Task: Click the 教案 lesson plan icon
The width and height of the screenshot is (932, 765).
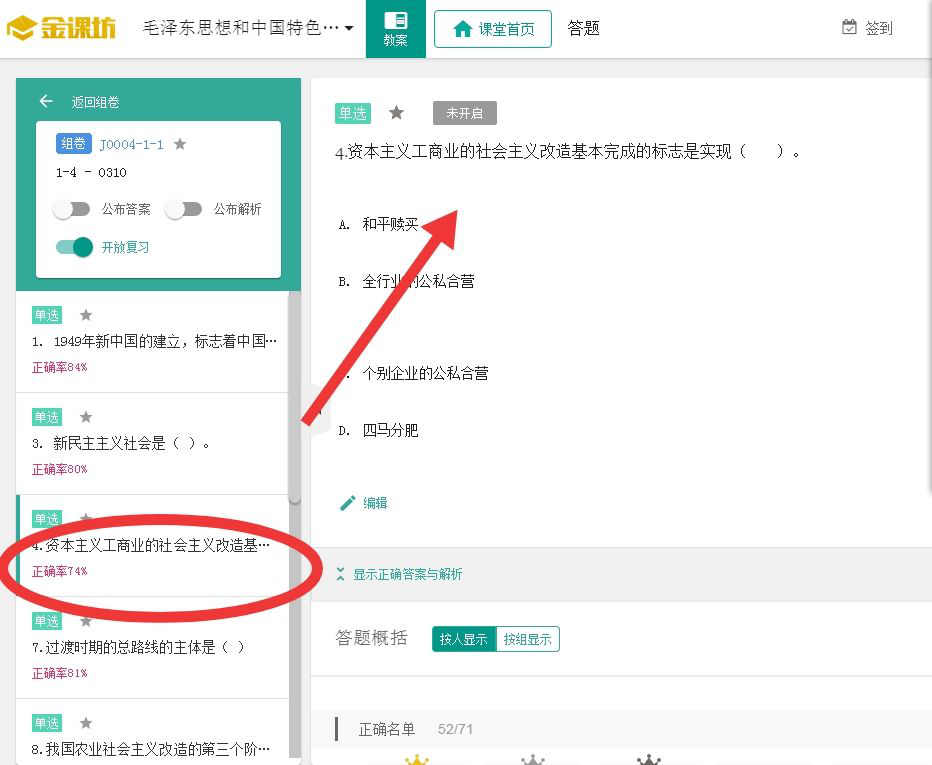Action: click(x=395, y=22)
